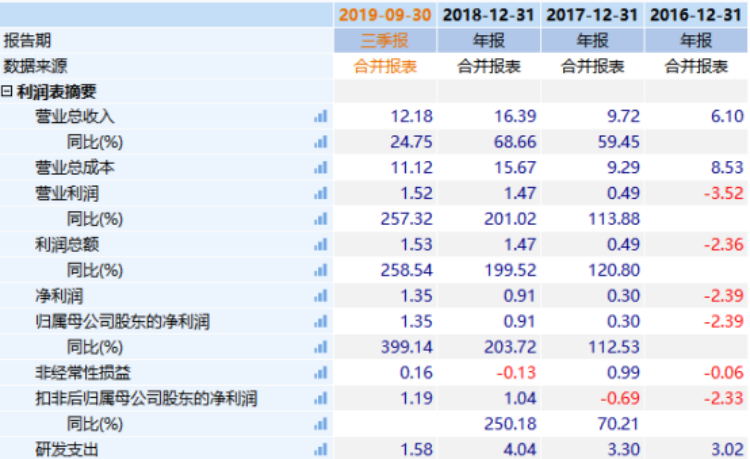The image size is (750, 459).
Task: Click the 199.52 growth value
Action: [510, 270]
